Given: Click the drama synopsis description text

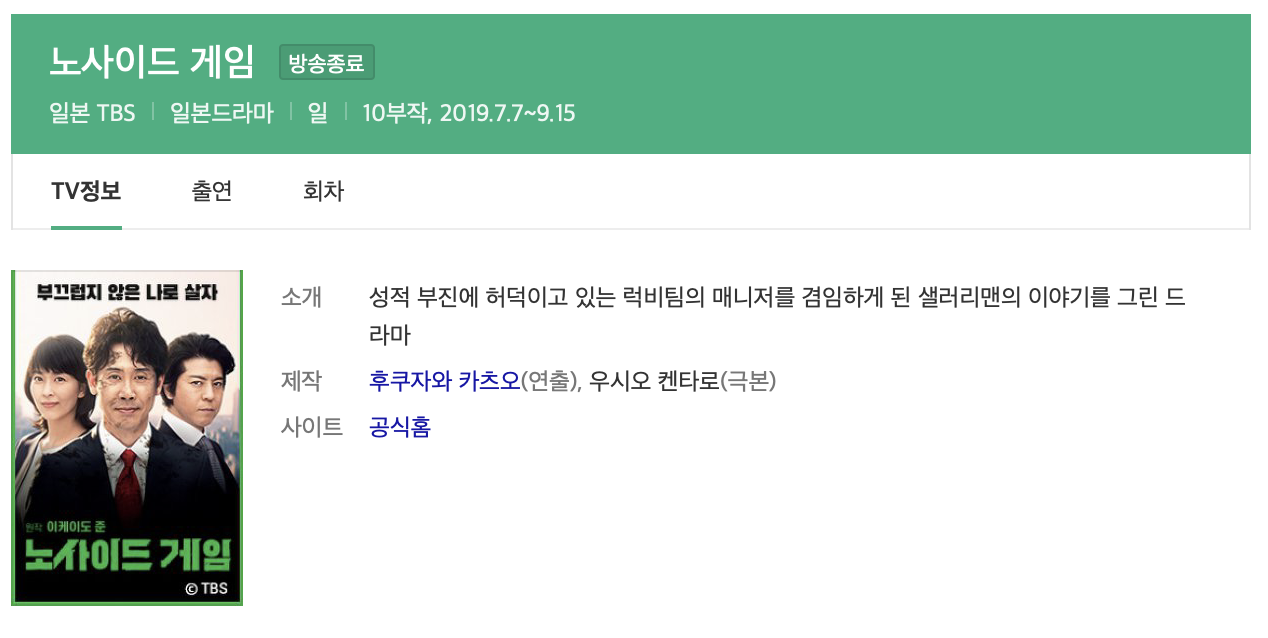Looking at the screenshot, I should tap(777, 316).
